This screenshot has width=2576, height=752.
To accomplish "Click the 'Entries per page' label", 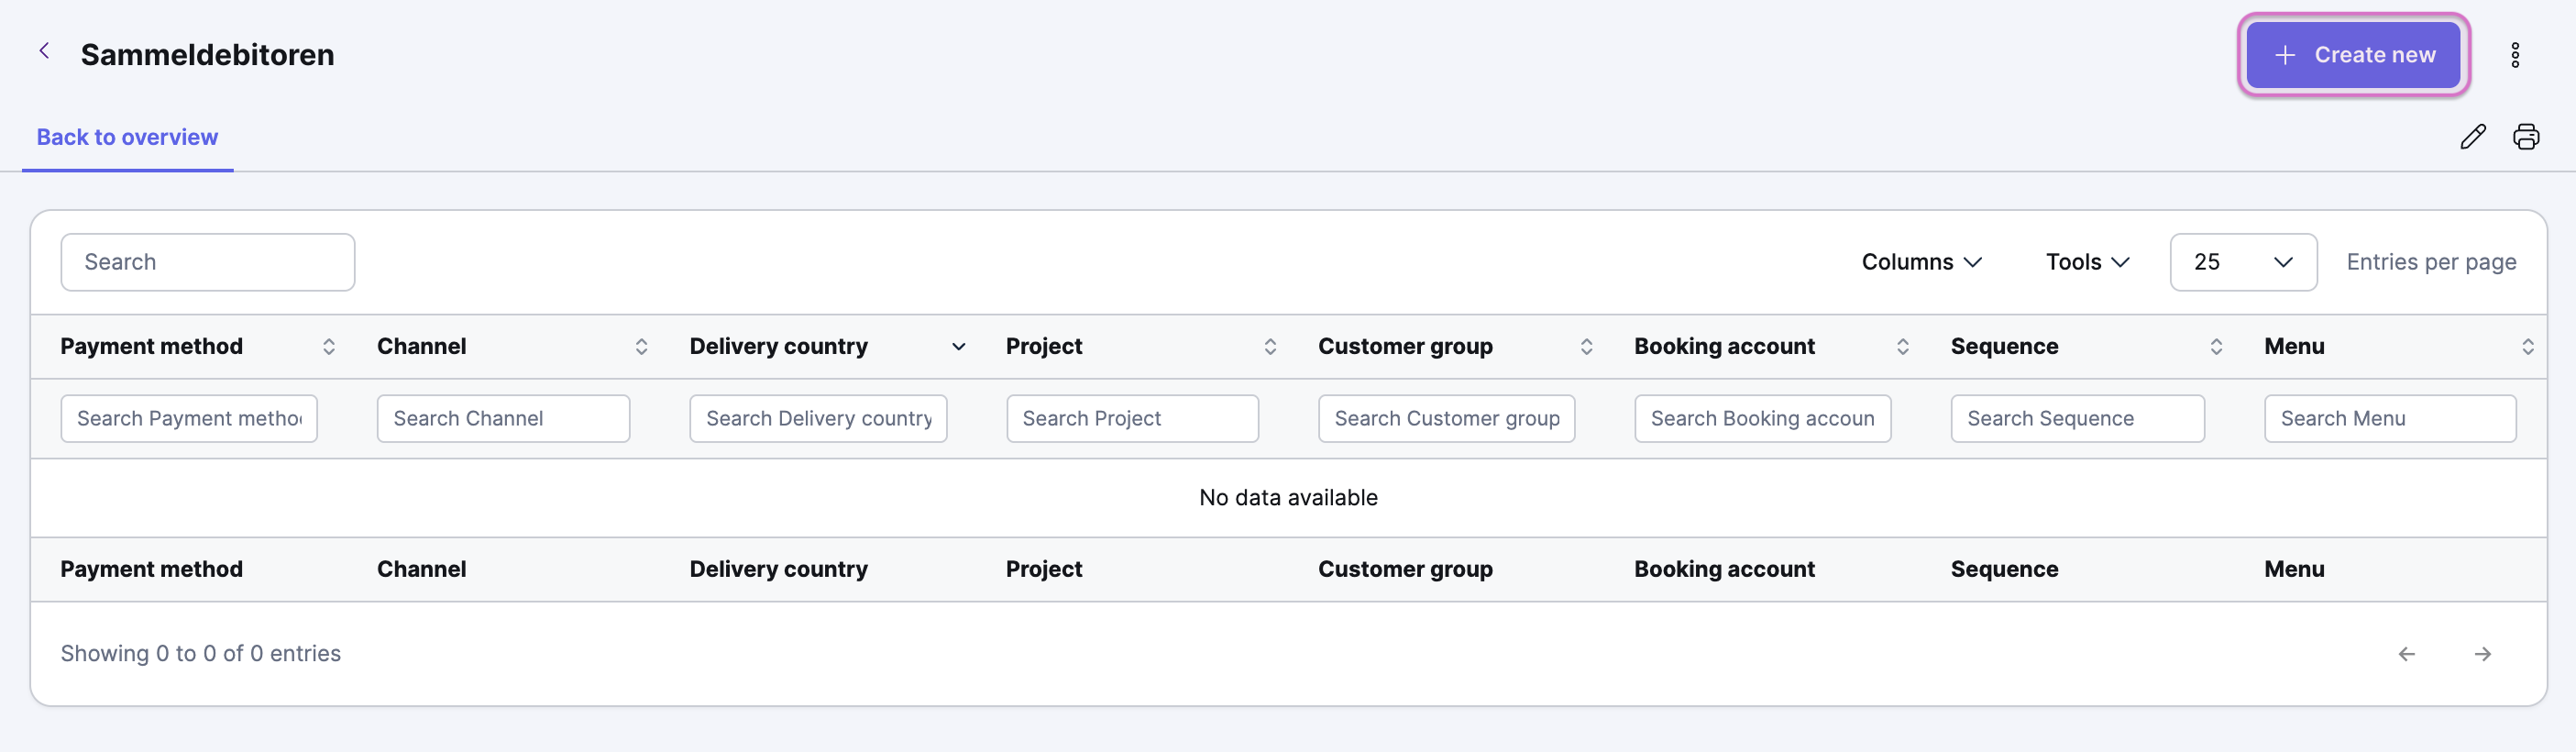I will coord(2431,262).
